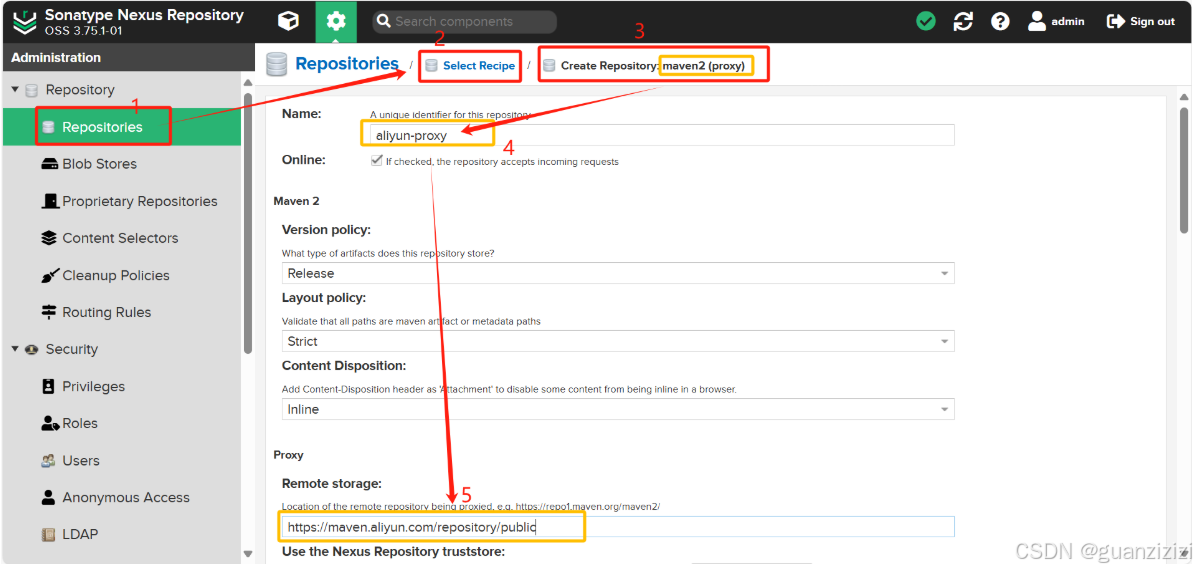Click the Administration panel header
This screenshot has height=571, width=1197.
tap(127, 57)
